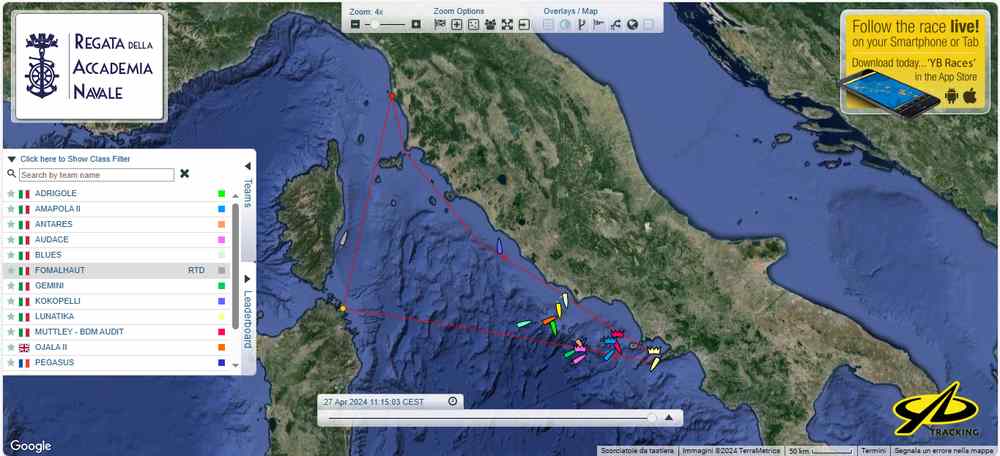The height and width of the screenshot is (456, 1000).
Task: Click in the Search by team name field
Action: click(x=96, y=174)
